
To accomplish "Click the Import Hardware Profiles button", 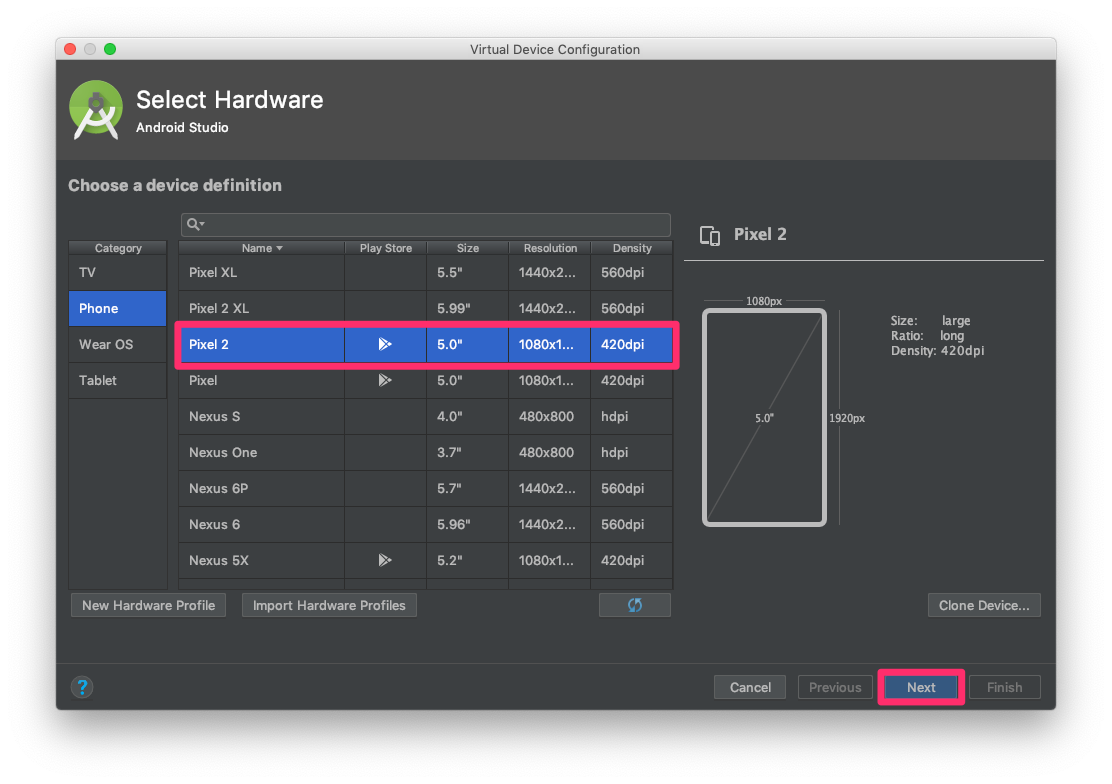I will tap(329, 605).
